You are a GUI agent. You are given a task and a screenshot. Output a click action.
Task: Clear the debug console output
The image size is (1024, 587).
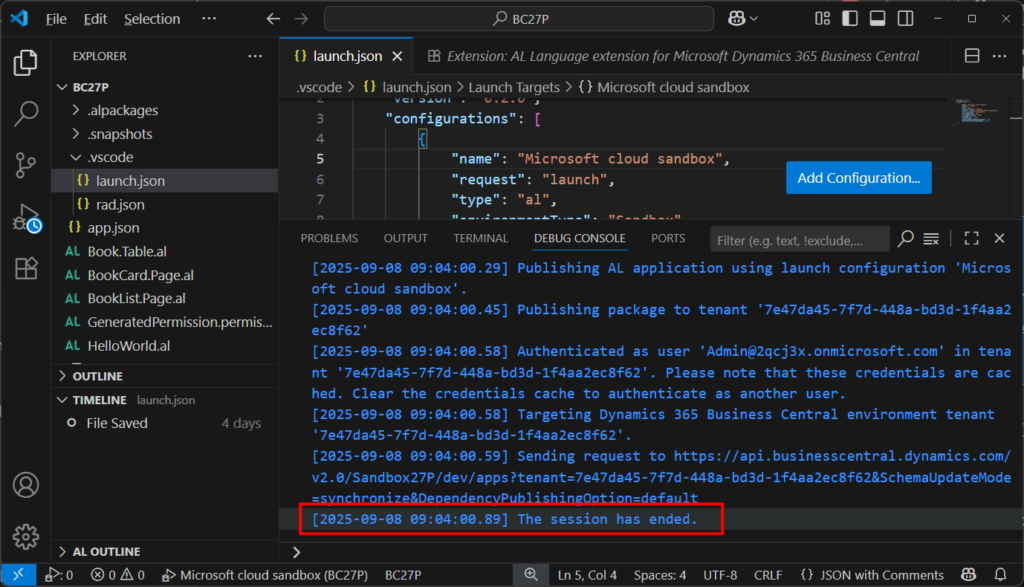pyautogui.click(x=931, y=239)
